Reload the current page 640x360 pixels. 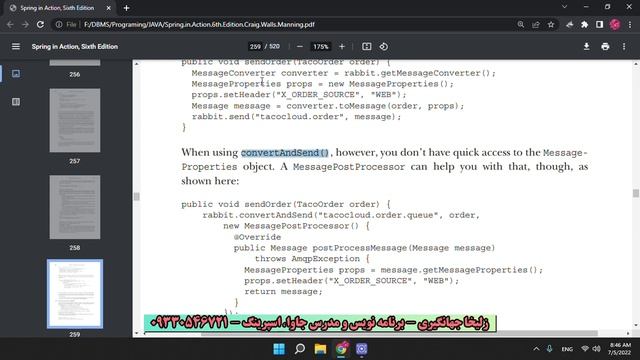point(40,24)
